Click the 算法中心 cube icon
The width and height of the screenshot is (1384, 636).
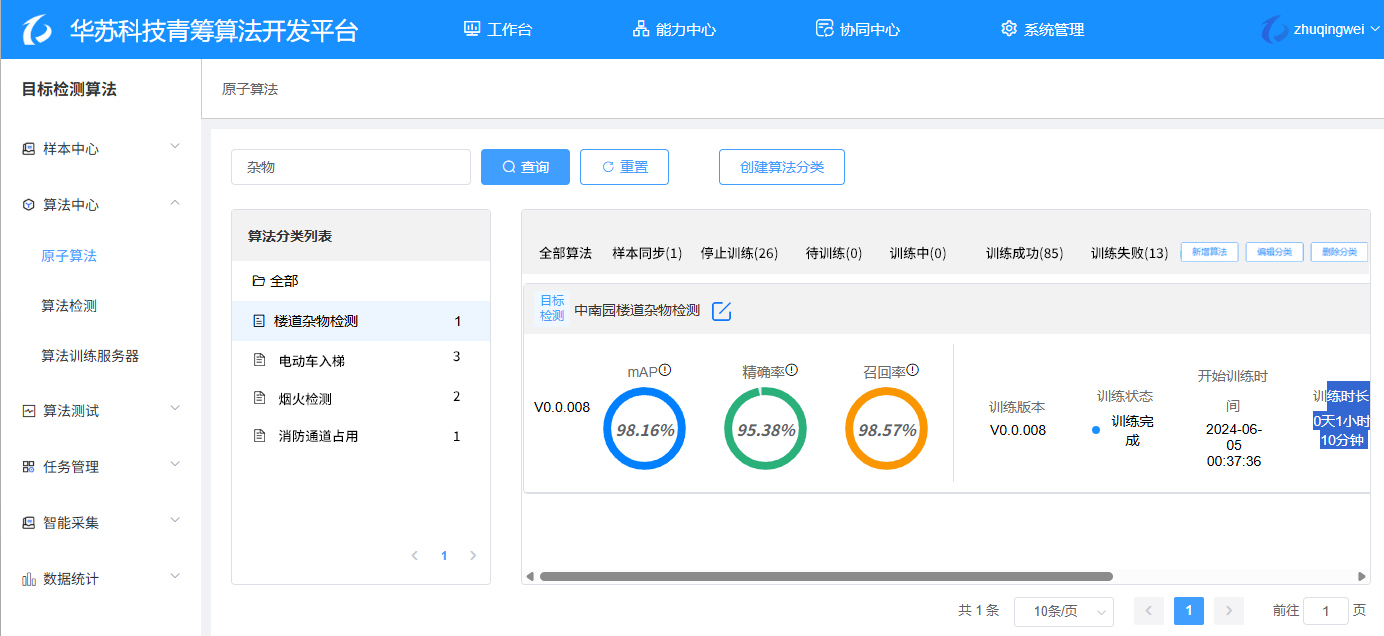tap(28, 205)
